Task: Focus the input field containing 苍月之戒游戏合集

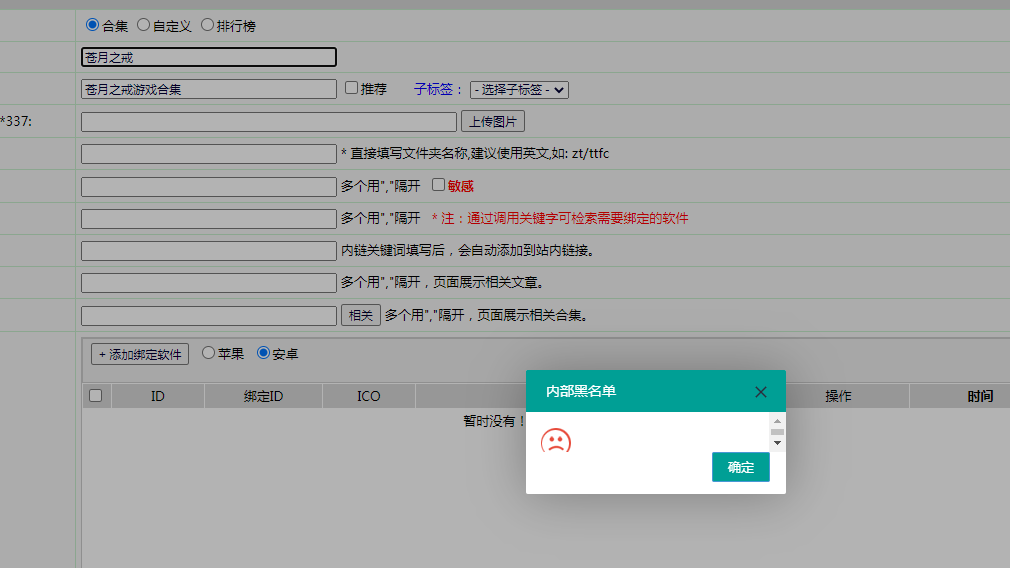Action: [208, 90]
